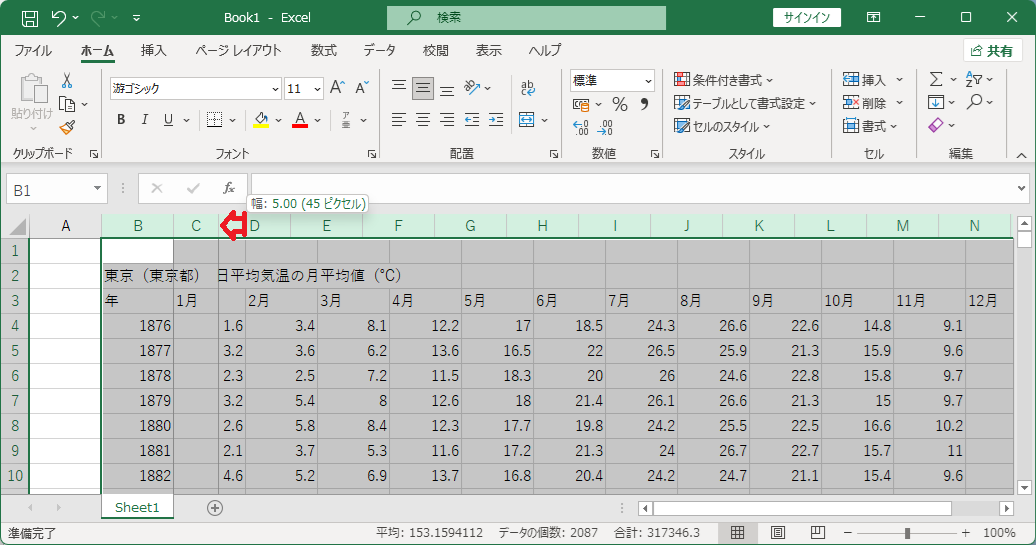The width and height of the screenshot is (1036, 545).
Task: Click the AutoSum sigma icon
Action: tap(936, 79)
